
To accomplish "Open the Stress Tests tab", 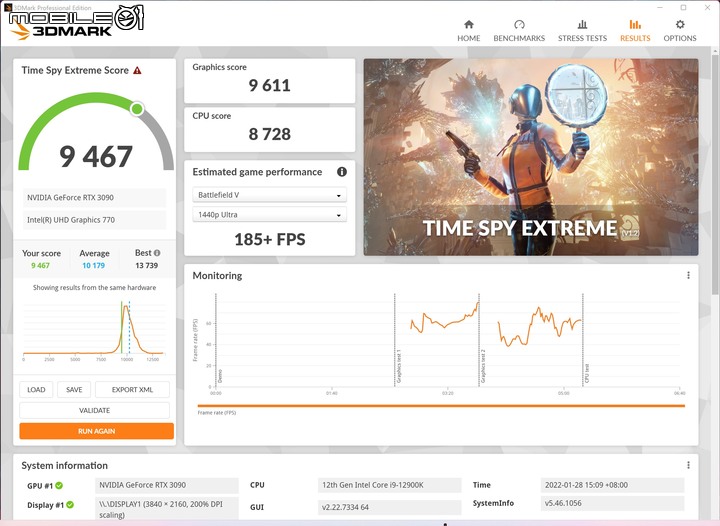I will (x=582, y=31).
